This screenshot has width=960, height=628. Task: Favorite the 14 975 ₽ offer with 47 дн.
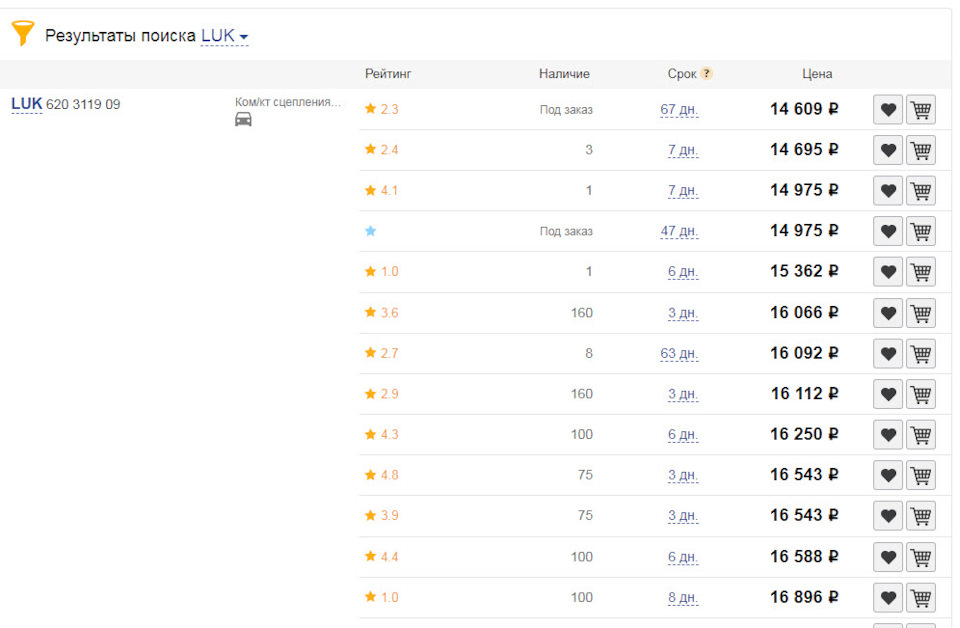[888, 231]
